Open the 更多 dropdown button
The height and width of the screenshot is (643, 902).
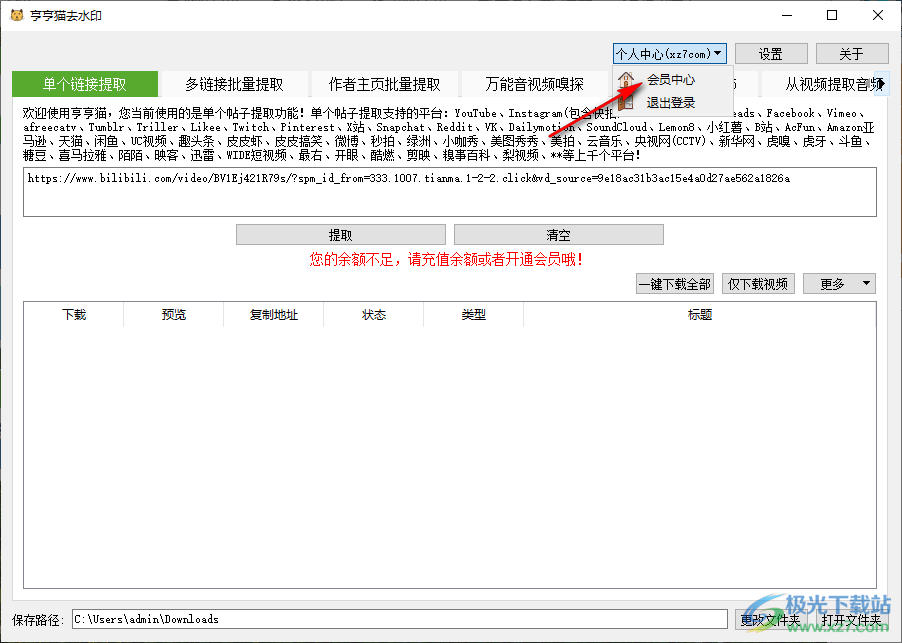pyautogui.click(x=838, y=284)
